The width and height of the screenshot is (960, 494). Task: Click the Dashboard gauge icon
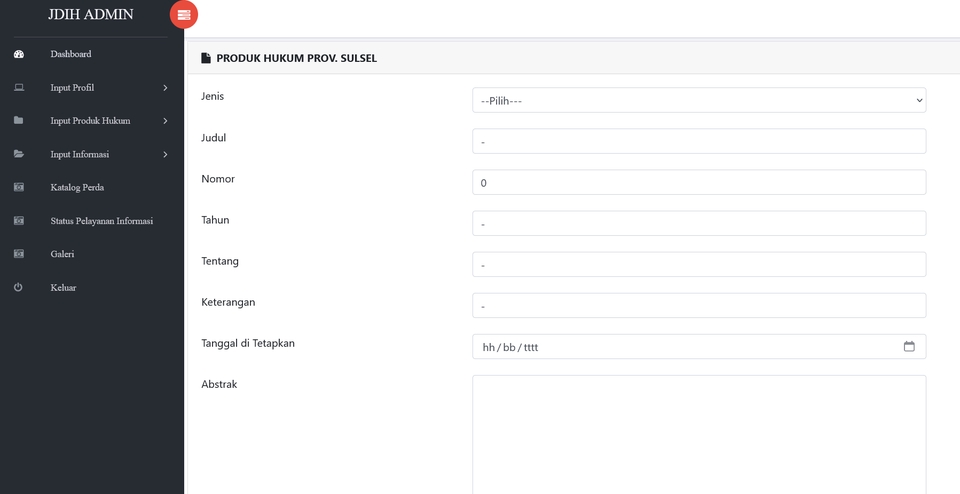[18, 54]
